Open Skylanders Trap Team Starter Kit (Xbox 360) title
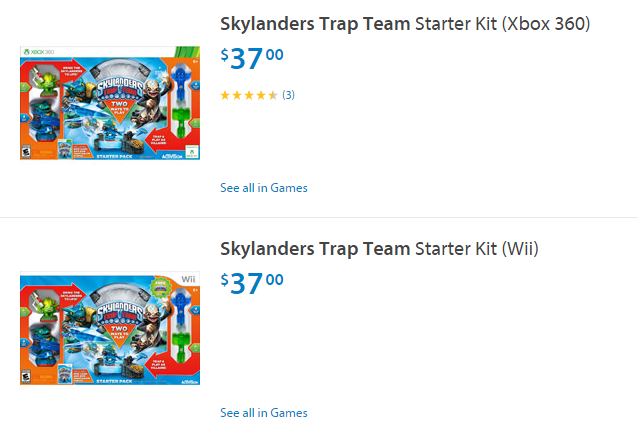The image size is (638, 429). click(405, 24)
